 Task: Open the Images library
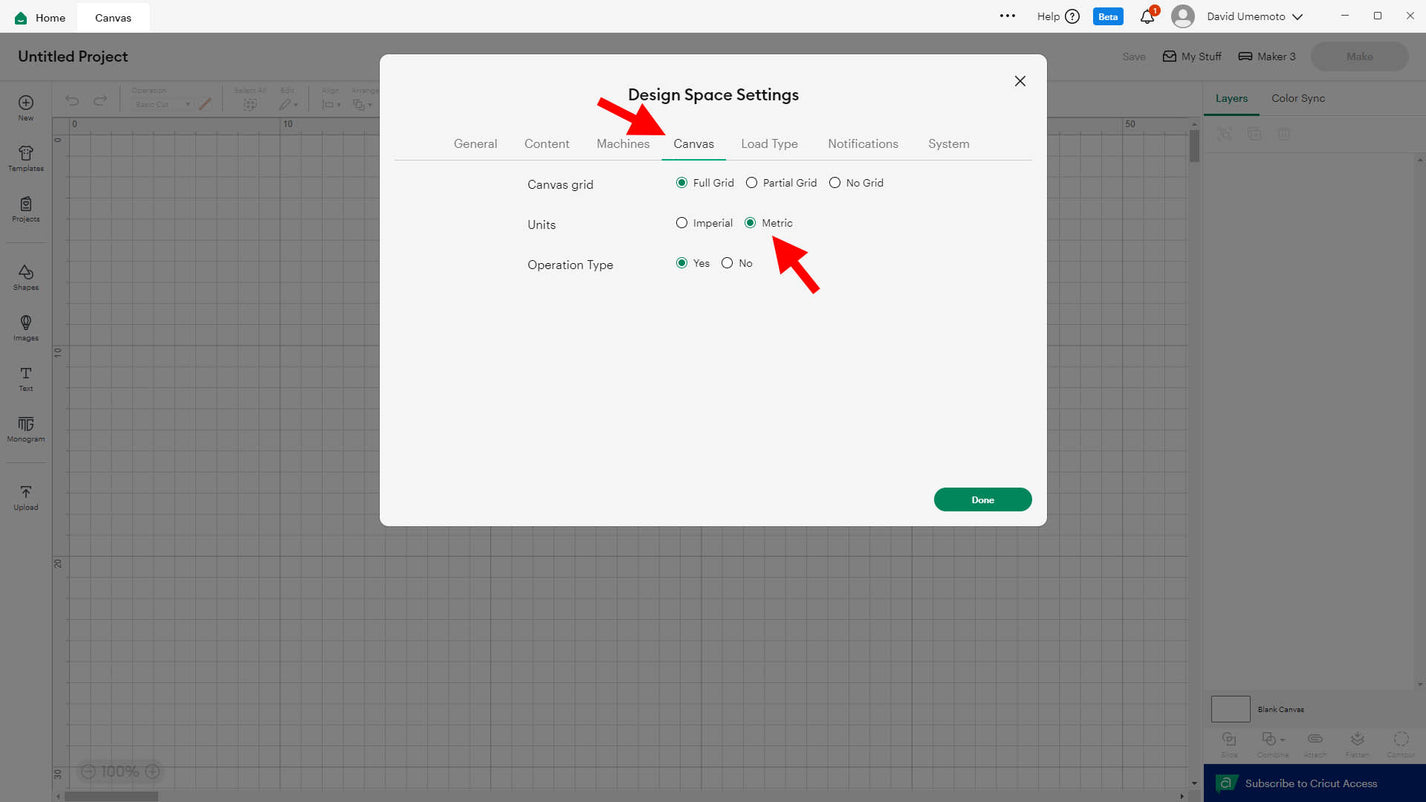tap(25, 327)
